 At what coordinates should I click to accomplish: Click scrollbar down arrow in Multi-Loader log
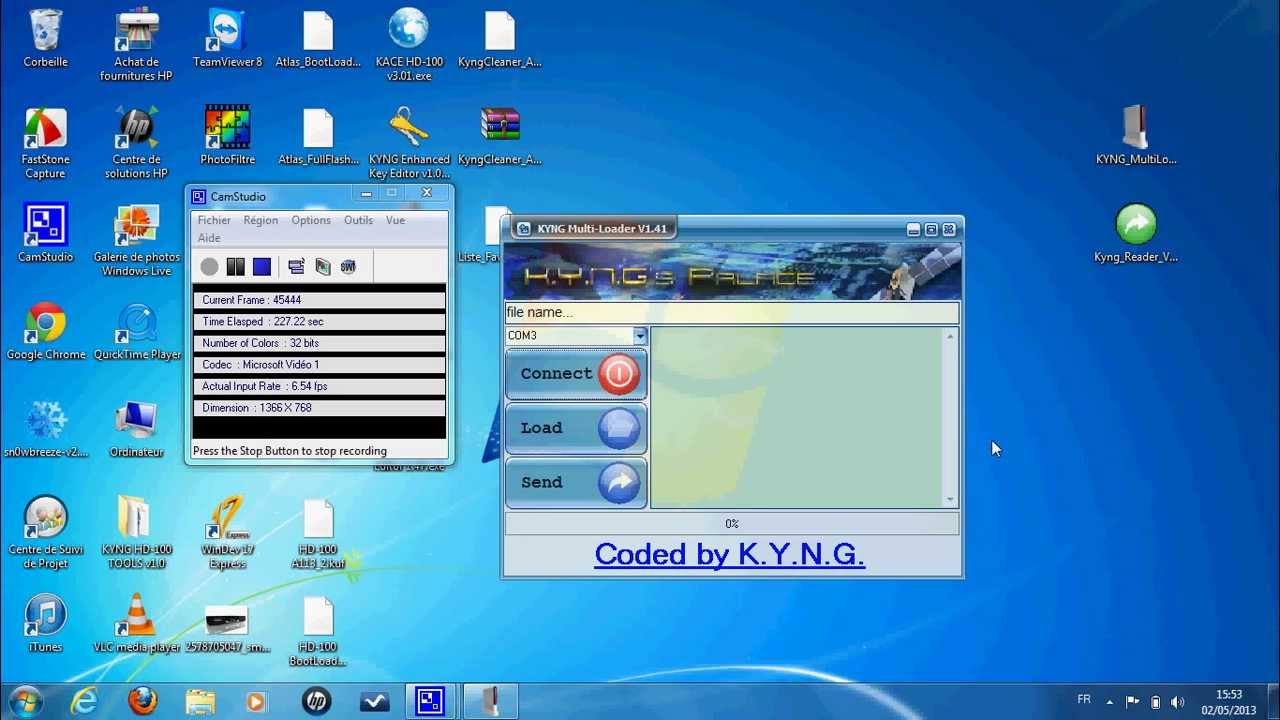tap(950, 499)
